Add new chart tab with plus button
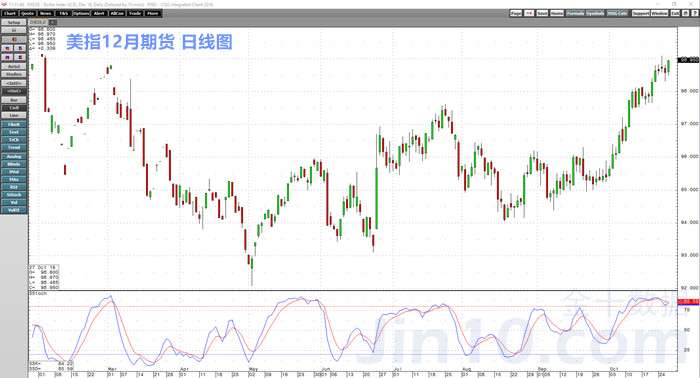Image resolution: width=700 pixels, height=378 pixels. pos(53,22)
